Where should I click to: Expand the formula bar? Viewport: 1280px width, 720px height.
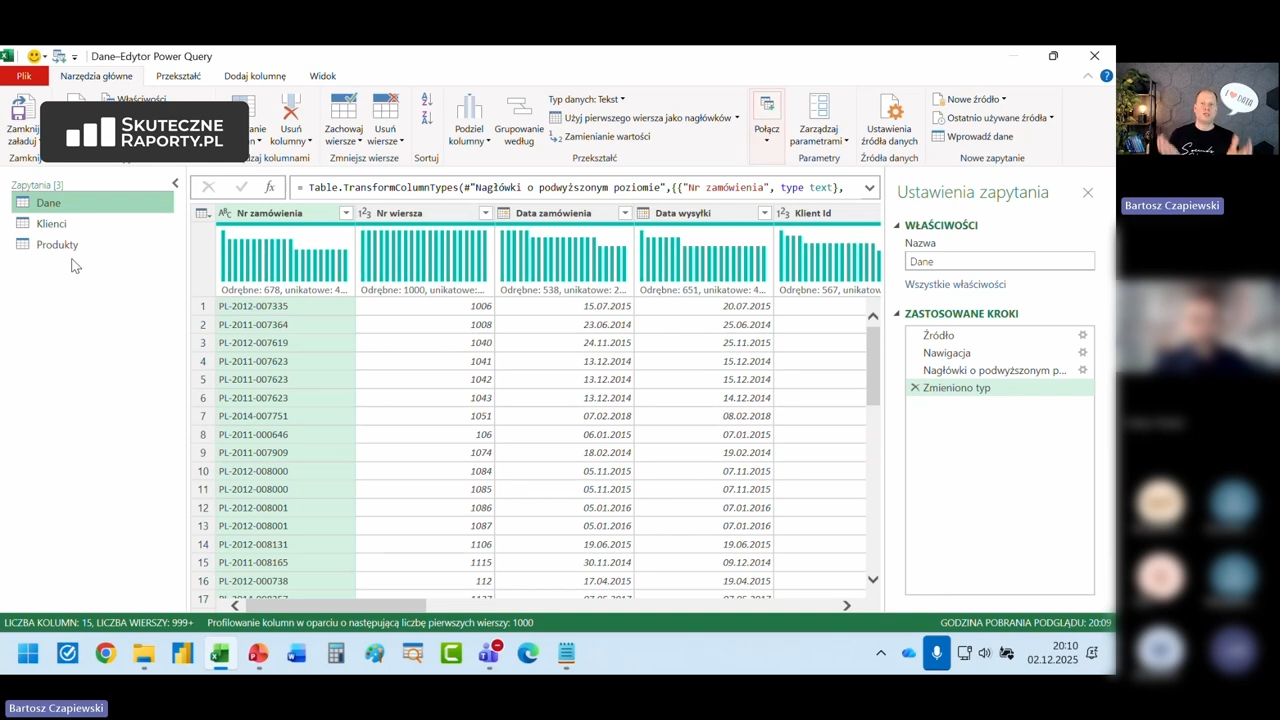pos(869,187)
